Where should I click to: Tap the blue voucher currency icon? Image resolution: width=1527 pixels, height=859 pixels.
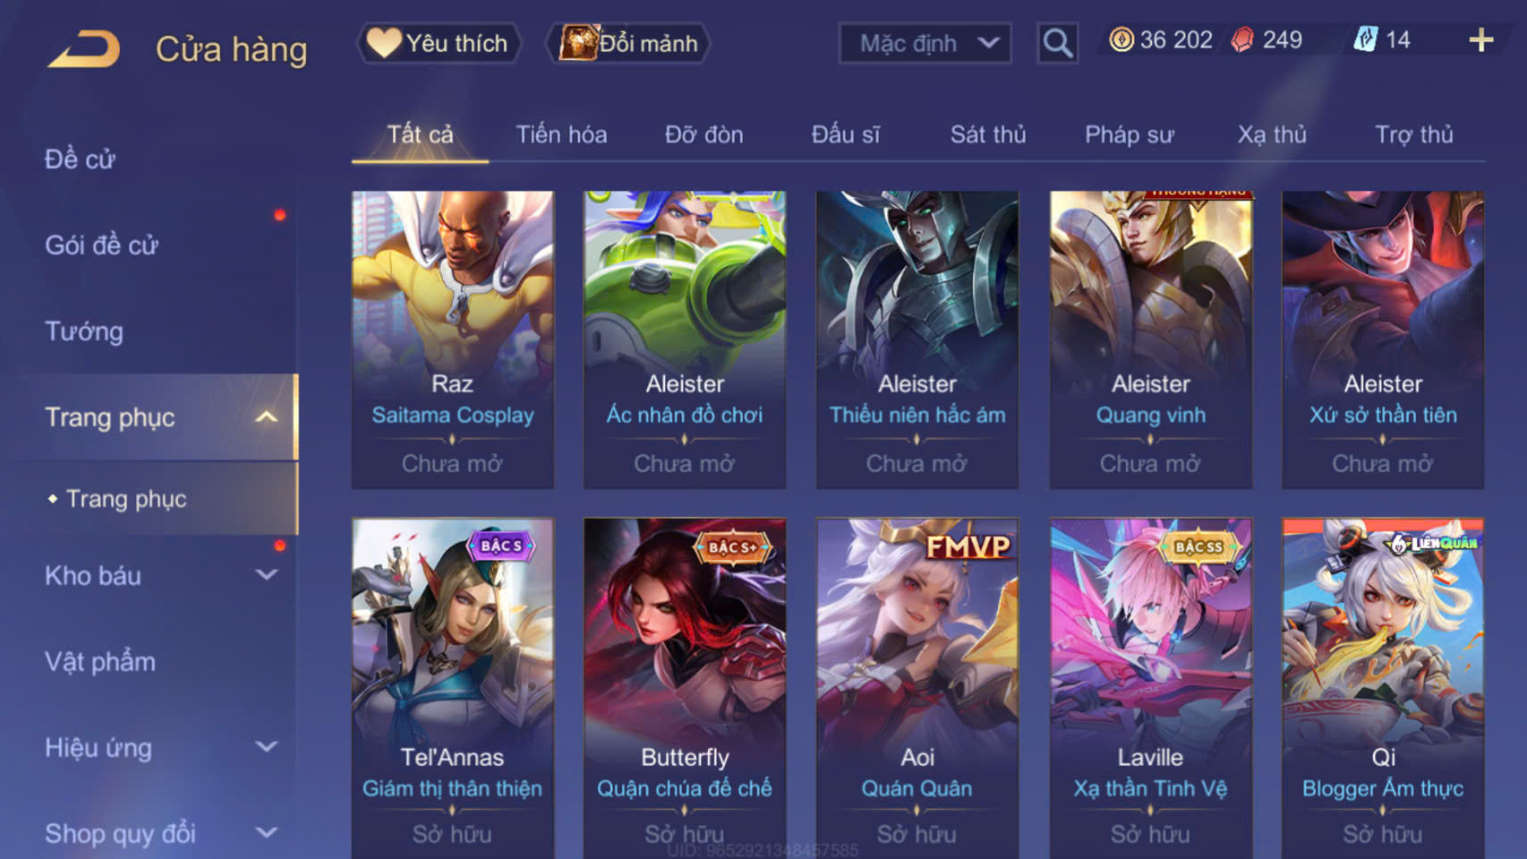1365,40
